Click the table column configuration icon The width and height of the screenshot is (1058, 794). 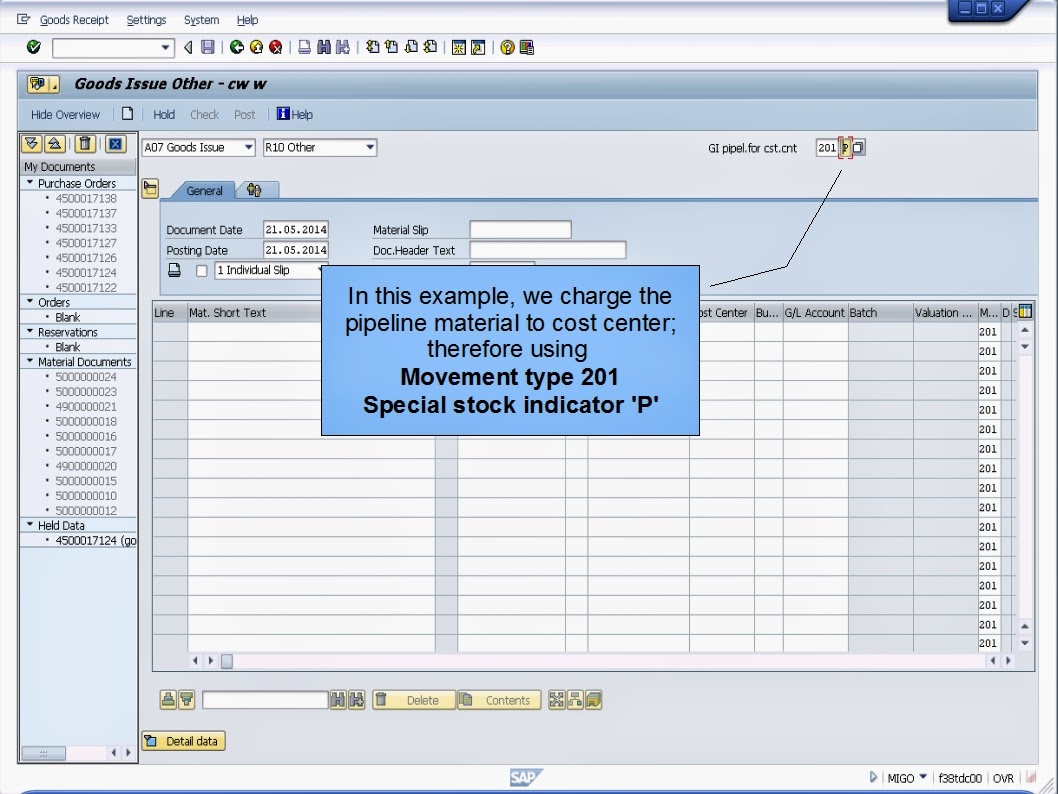(x=1025, y=312)
